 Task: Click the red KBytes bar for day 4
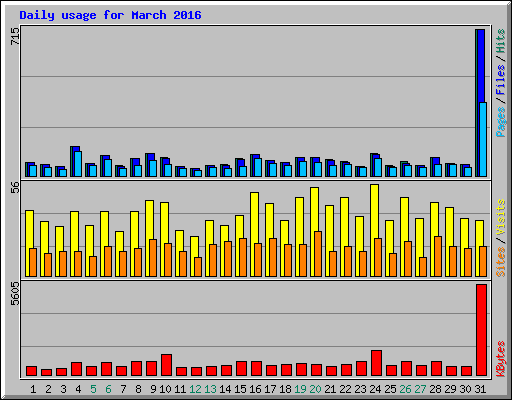[x=76, y=369]
